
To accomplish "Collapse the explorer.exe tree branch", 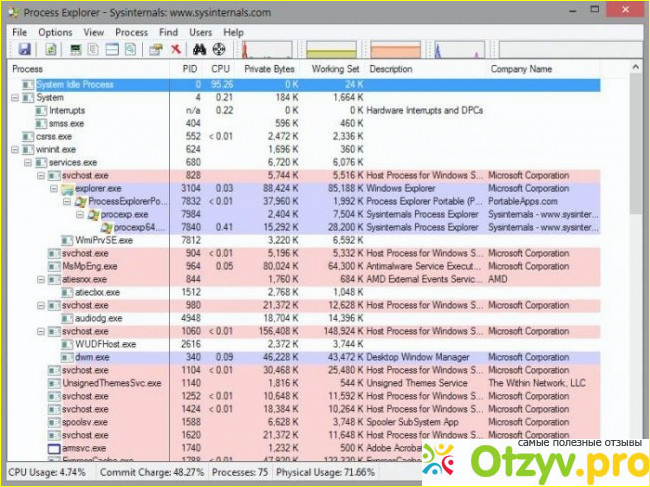I will click(x=53, y=188).
